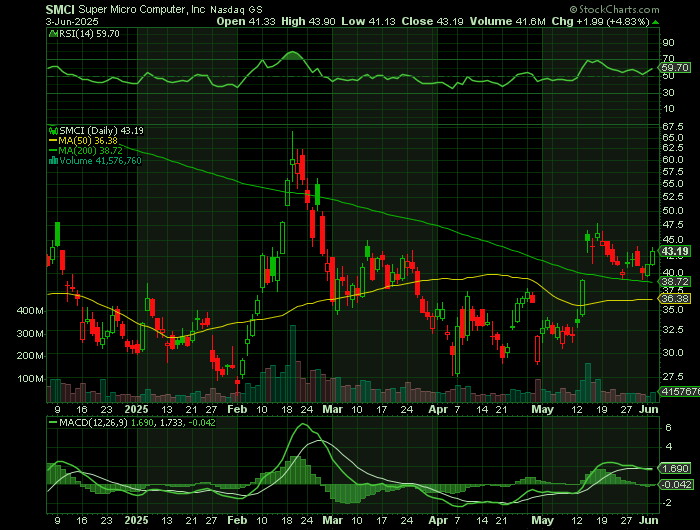Click the Close 43.19 value in header
Viewport: 700px width, 530px height.
tap(432, 21)
